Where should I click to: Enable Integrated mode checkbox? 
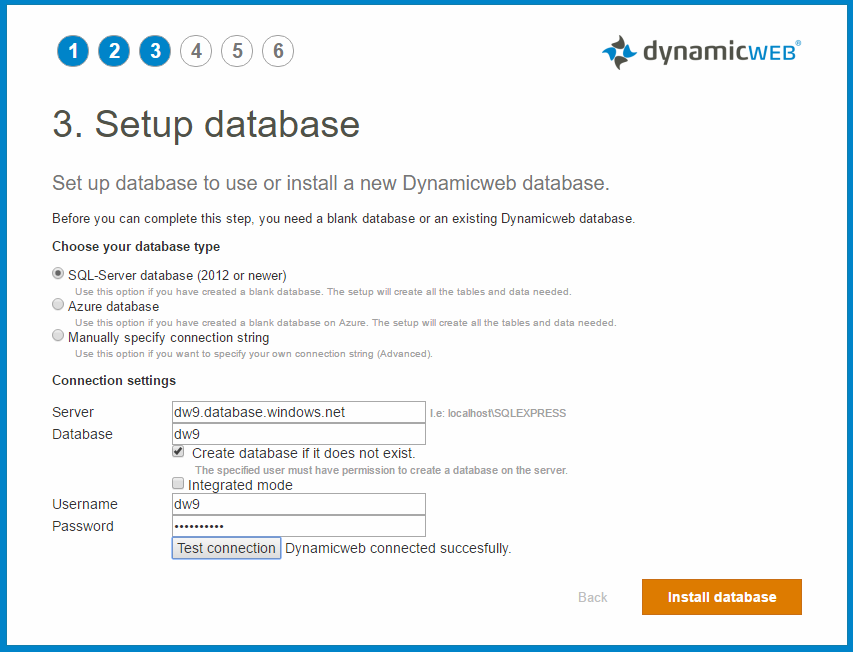(x=179, y=484)
